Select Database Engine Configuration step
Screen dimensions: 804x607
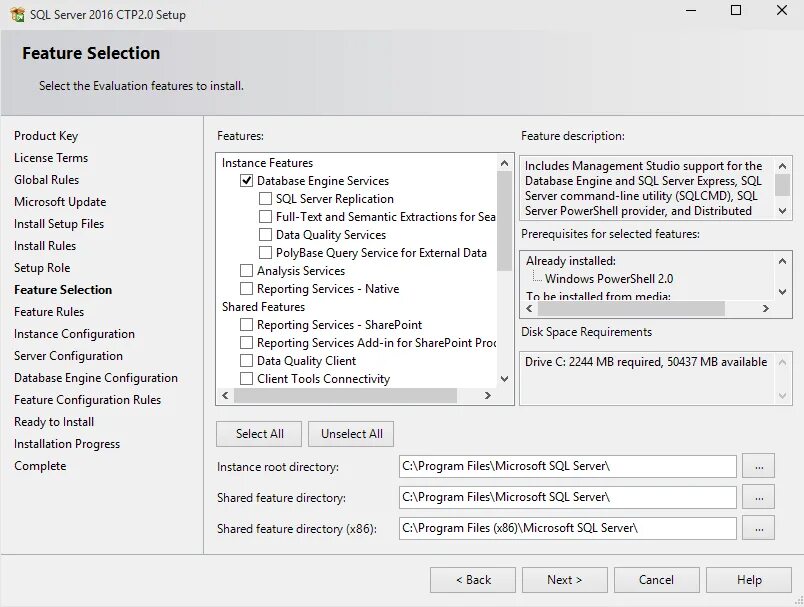(96, 378)
